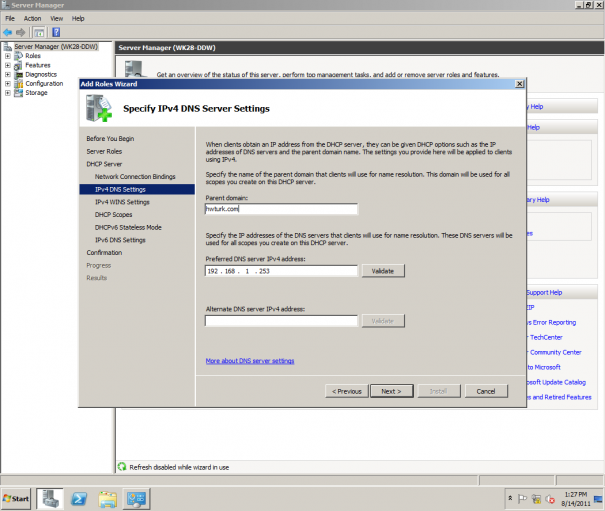Expand the Roles tree node
This screenshot has width=605, height=511.
pos(7,56)
